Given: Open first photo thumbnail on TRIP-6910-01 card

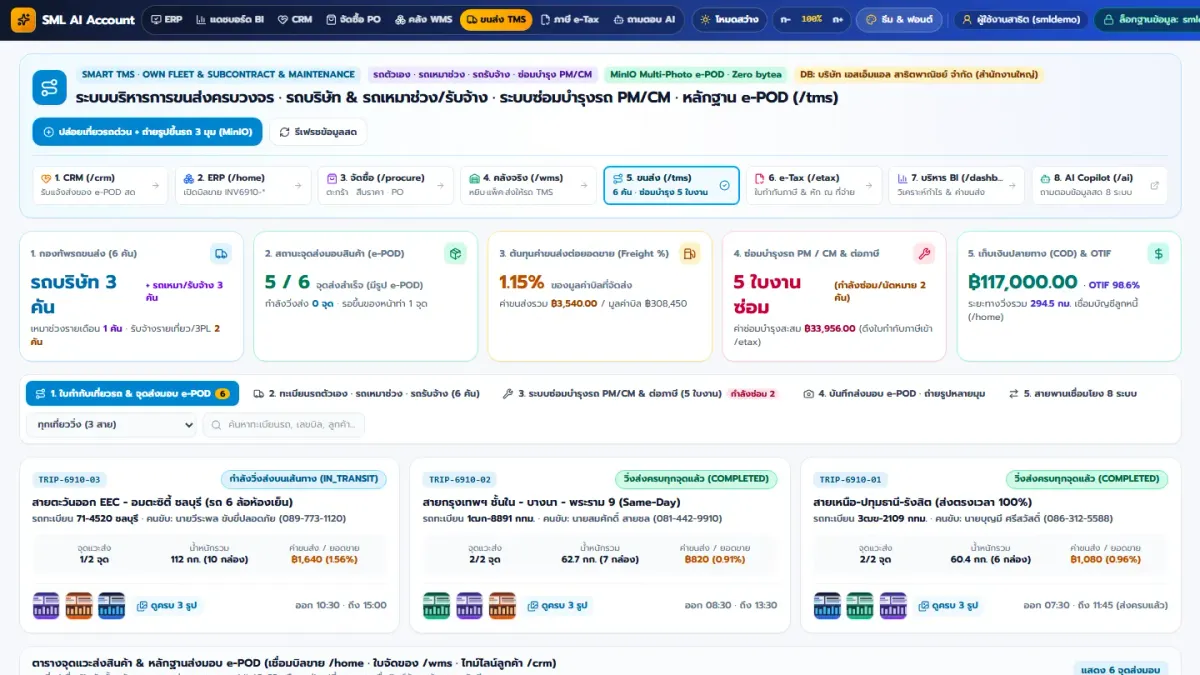Looking at the screenshot, I should click(x=826, y=605).
